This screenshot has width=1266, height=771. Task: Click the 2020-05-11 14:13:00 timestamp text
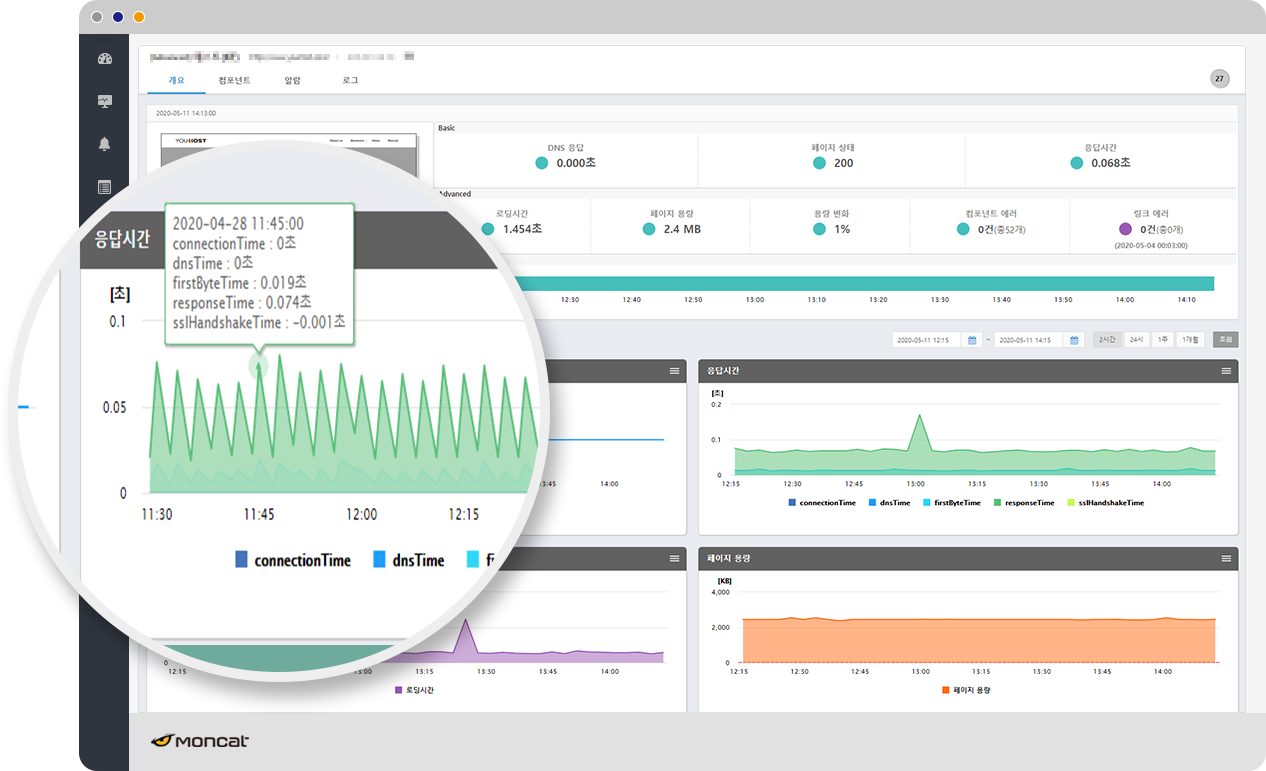tap(186, 113)
